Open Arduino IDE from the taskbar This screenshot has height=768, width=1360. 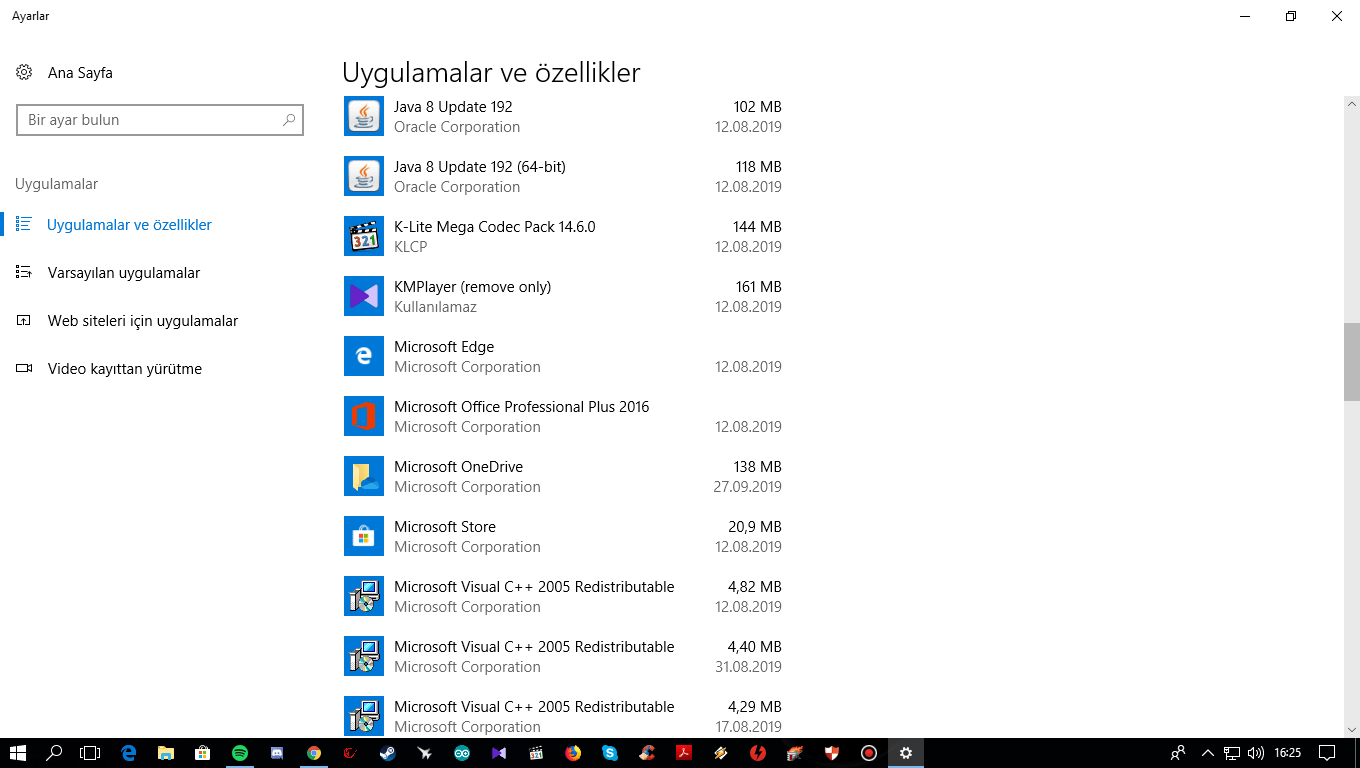pyautogui.click(x=462, y=753)
